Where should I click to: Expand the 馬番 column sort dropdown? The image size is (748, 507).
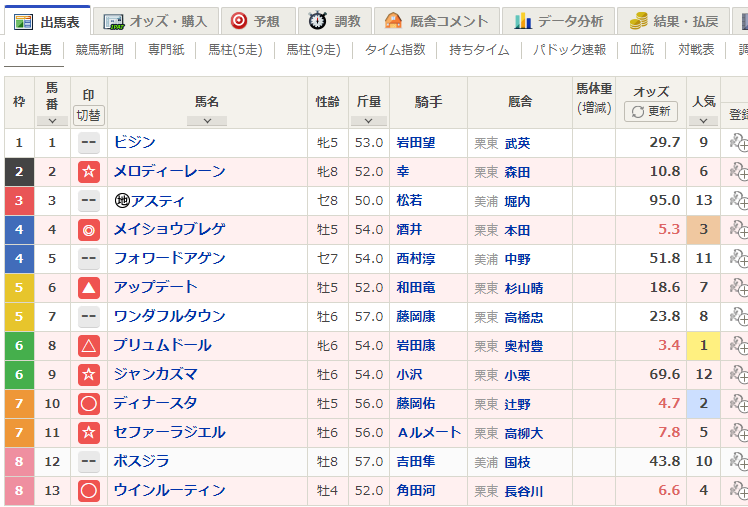pyautogui.click(x=52, y=121)
